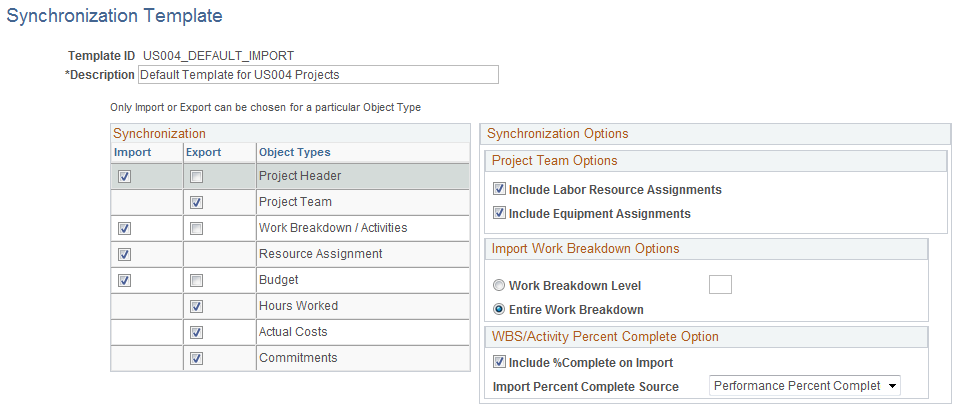Enable Export for Budget row

(197, 281)
